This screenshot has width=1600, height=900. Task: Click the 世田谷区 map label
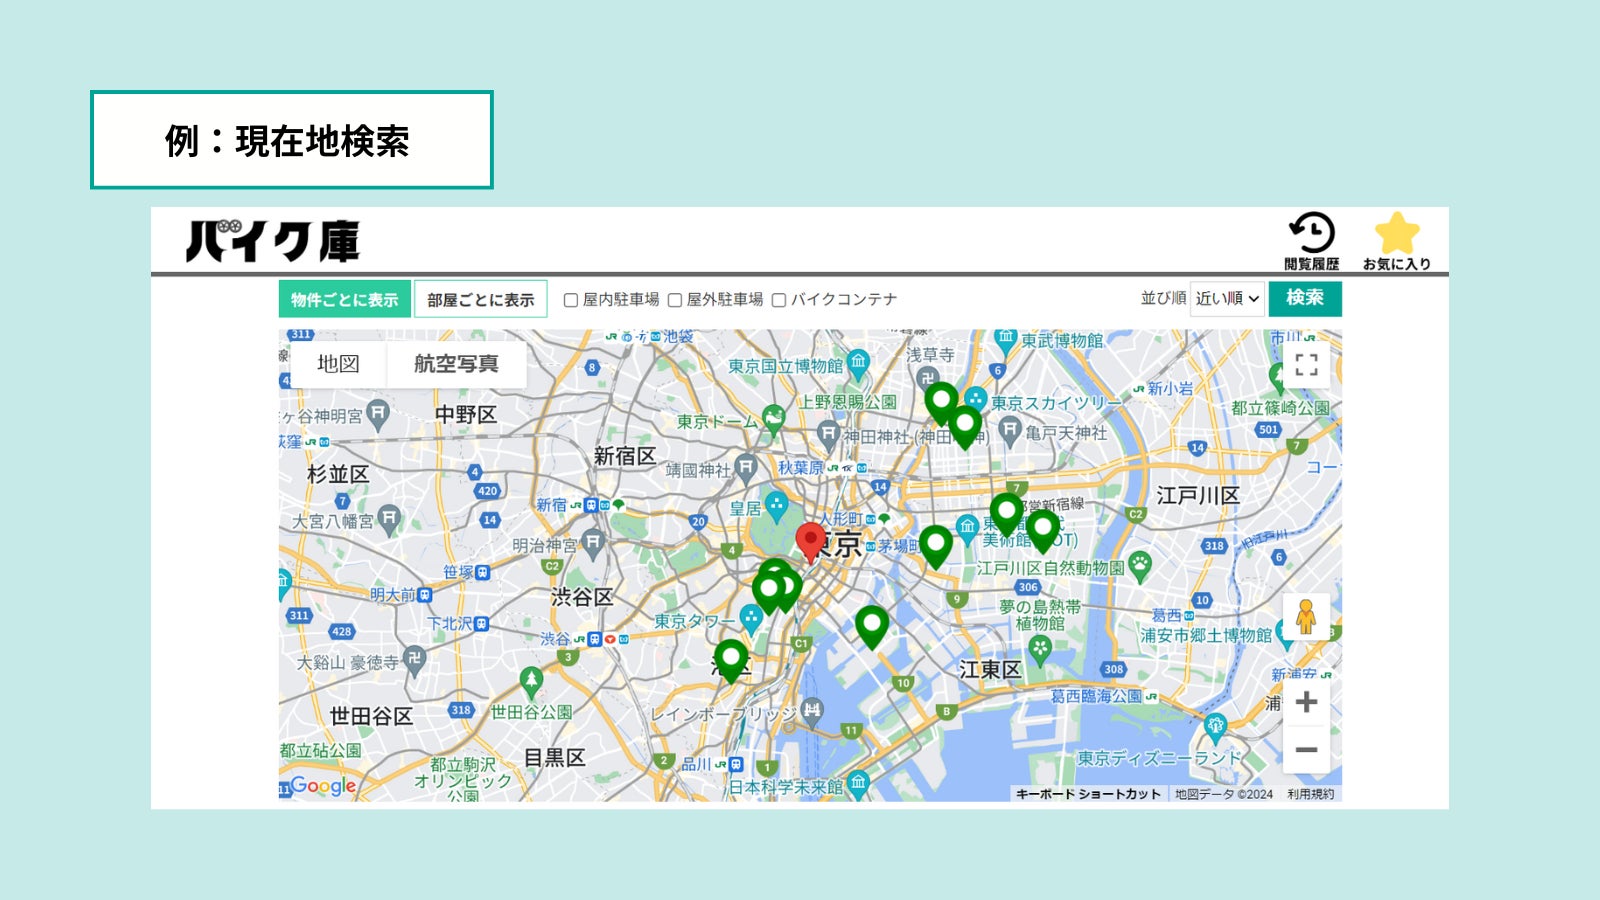pyautogui.click(x=371, y=716)
